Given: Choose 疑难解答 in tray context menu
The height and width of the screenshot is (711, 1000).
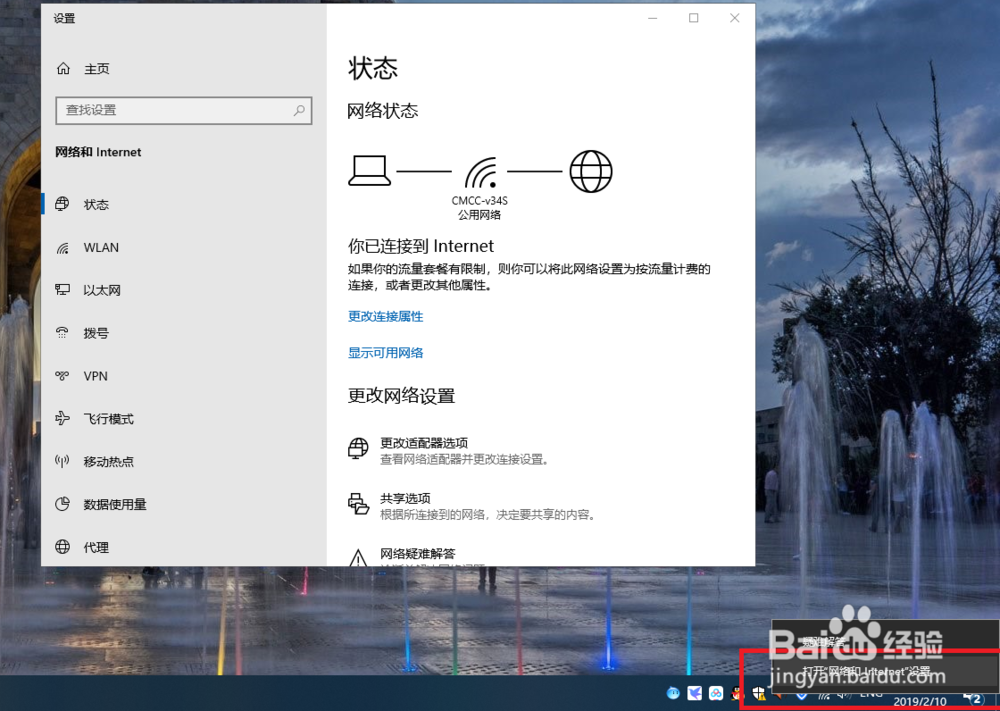Looking at the screenshot, I should point(885,641).
